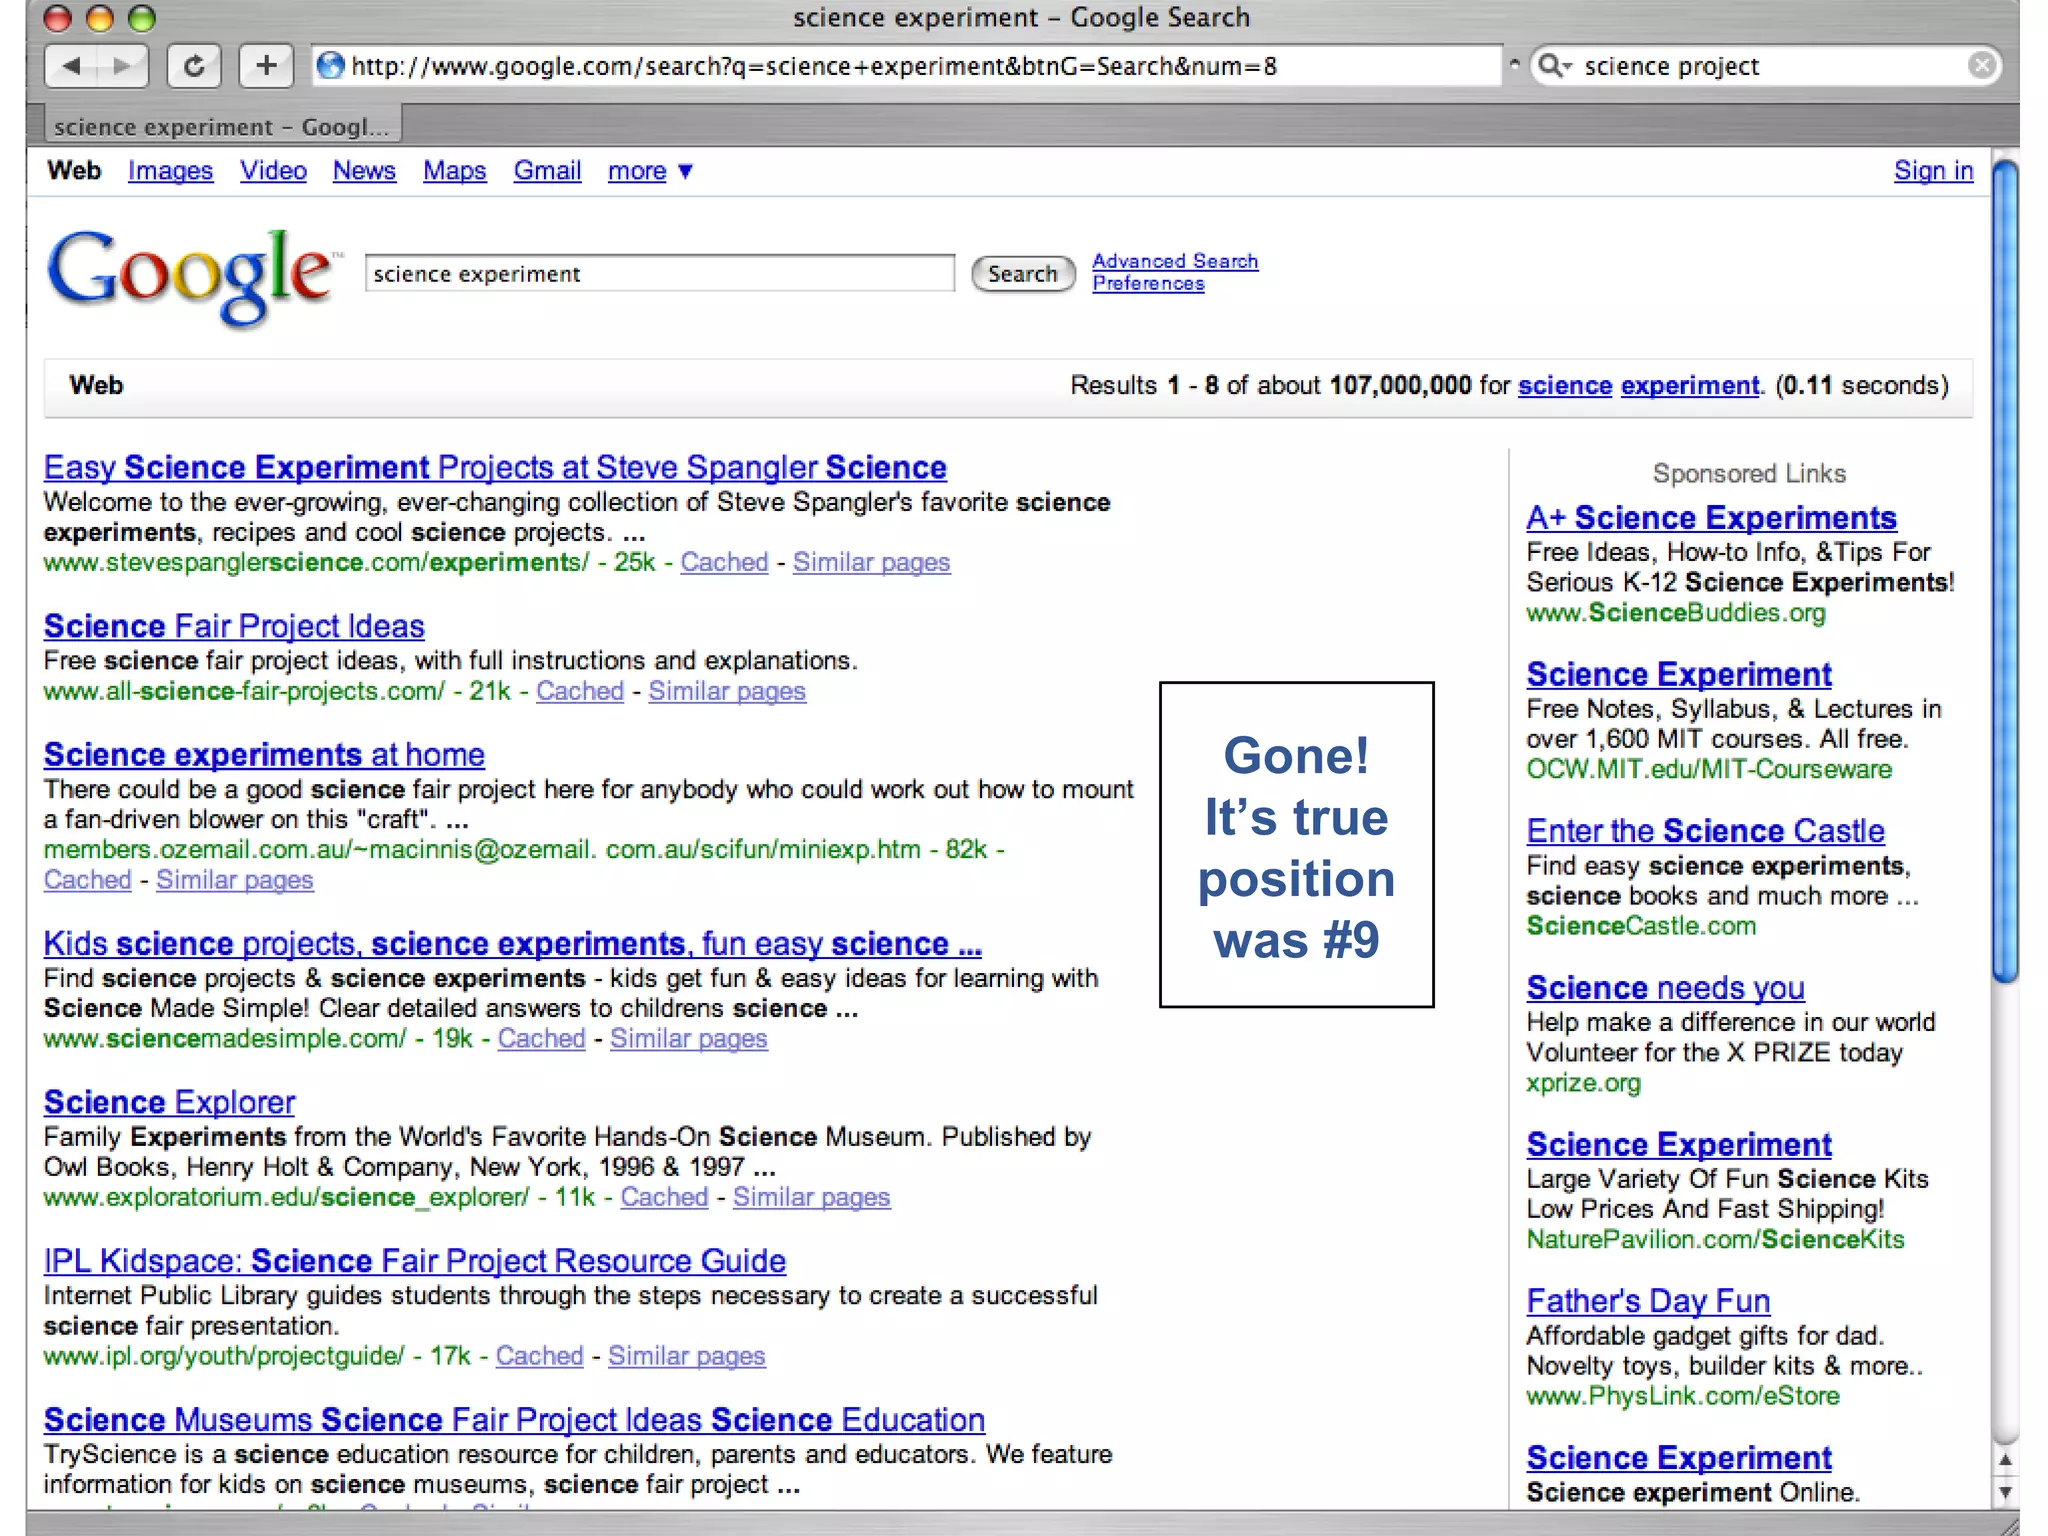Select the 'science experiment – Googl...' tab
This screenshot has height=1536, width=2048.
(x=221, y=127)
